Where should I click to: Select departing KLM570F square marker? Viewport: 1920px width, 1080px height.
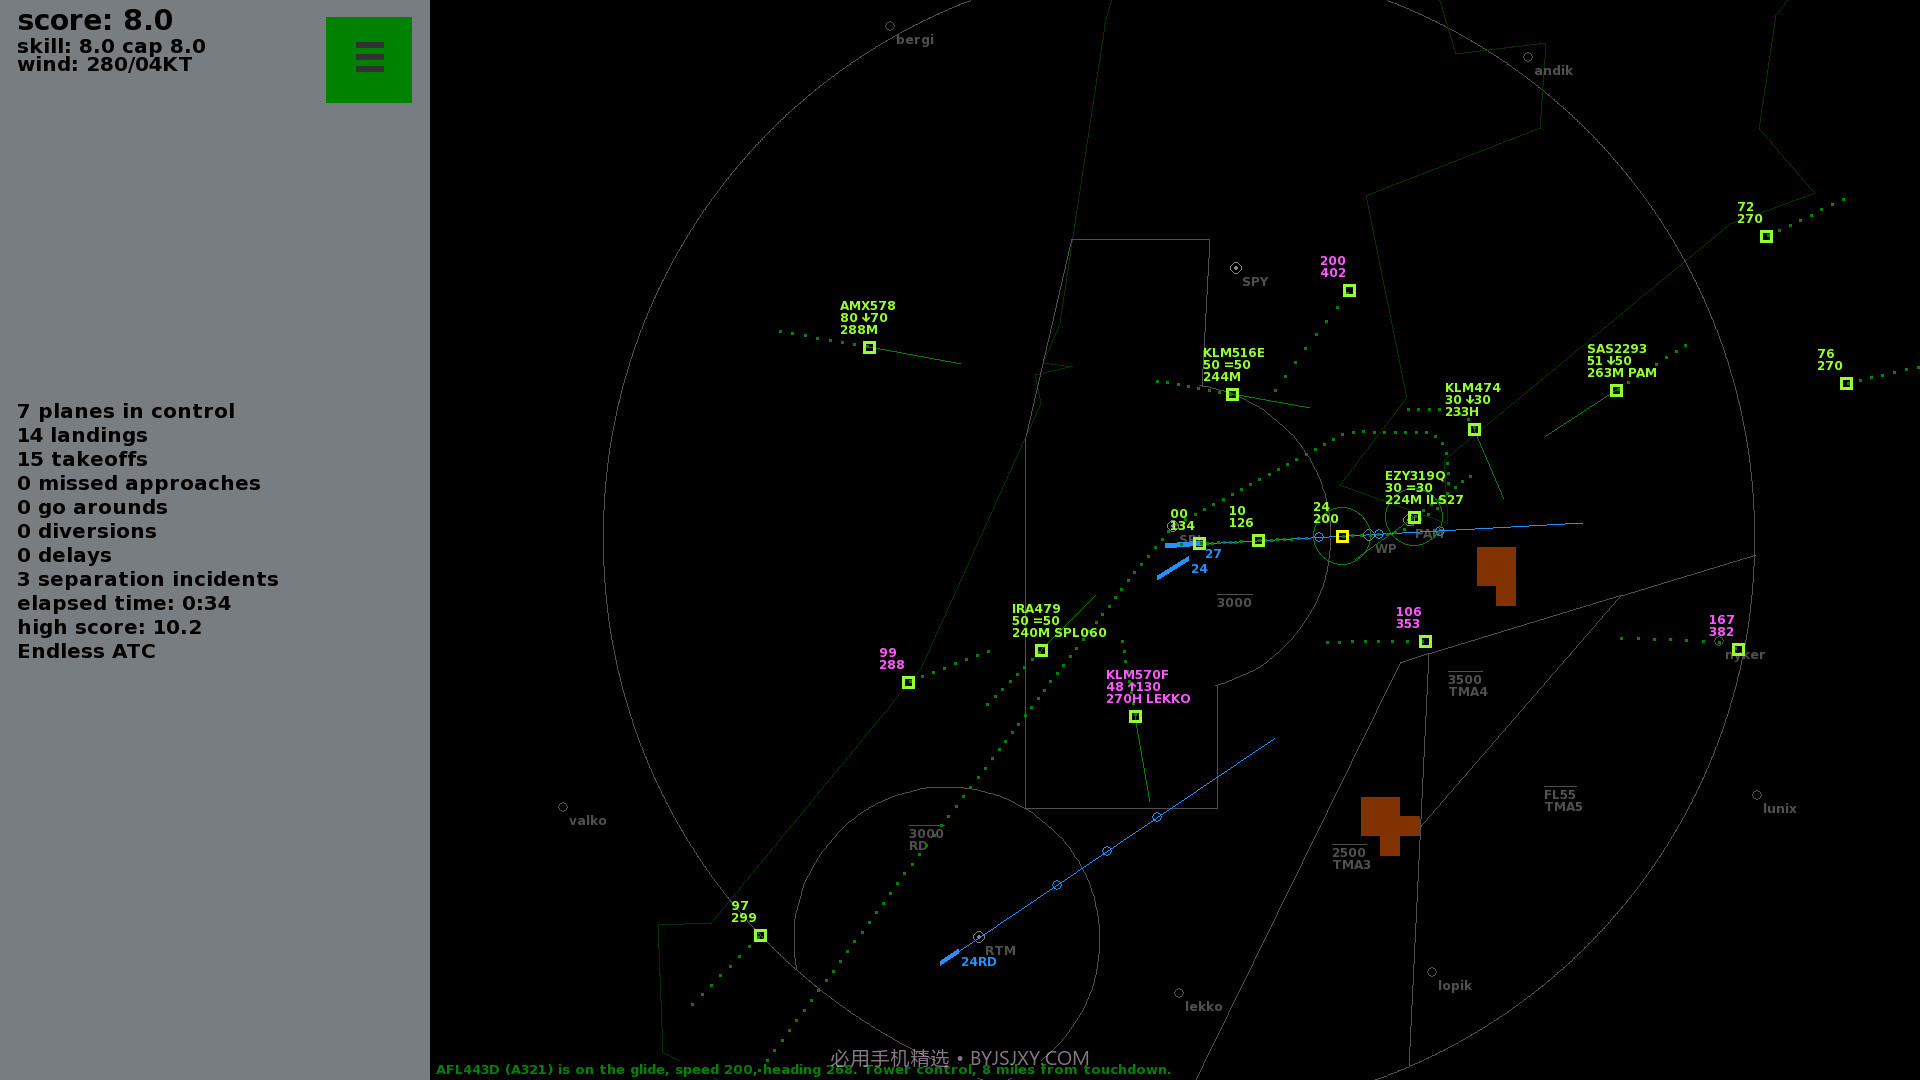pos(1135,717)
